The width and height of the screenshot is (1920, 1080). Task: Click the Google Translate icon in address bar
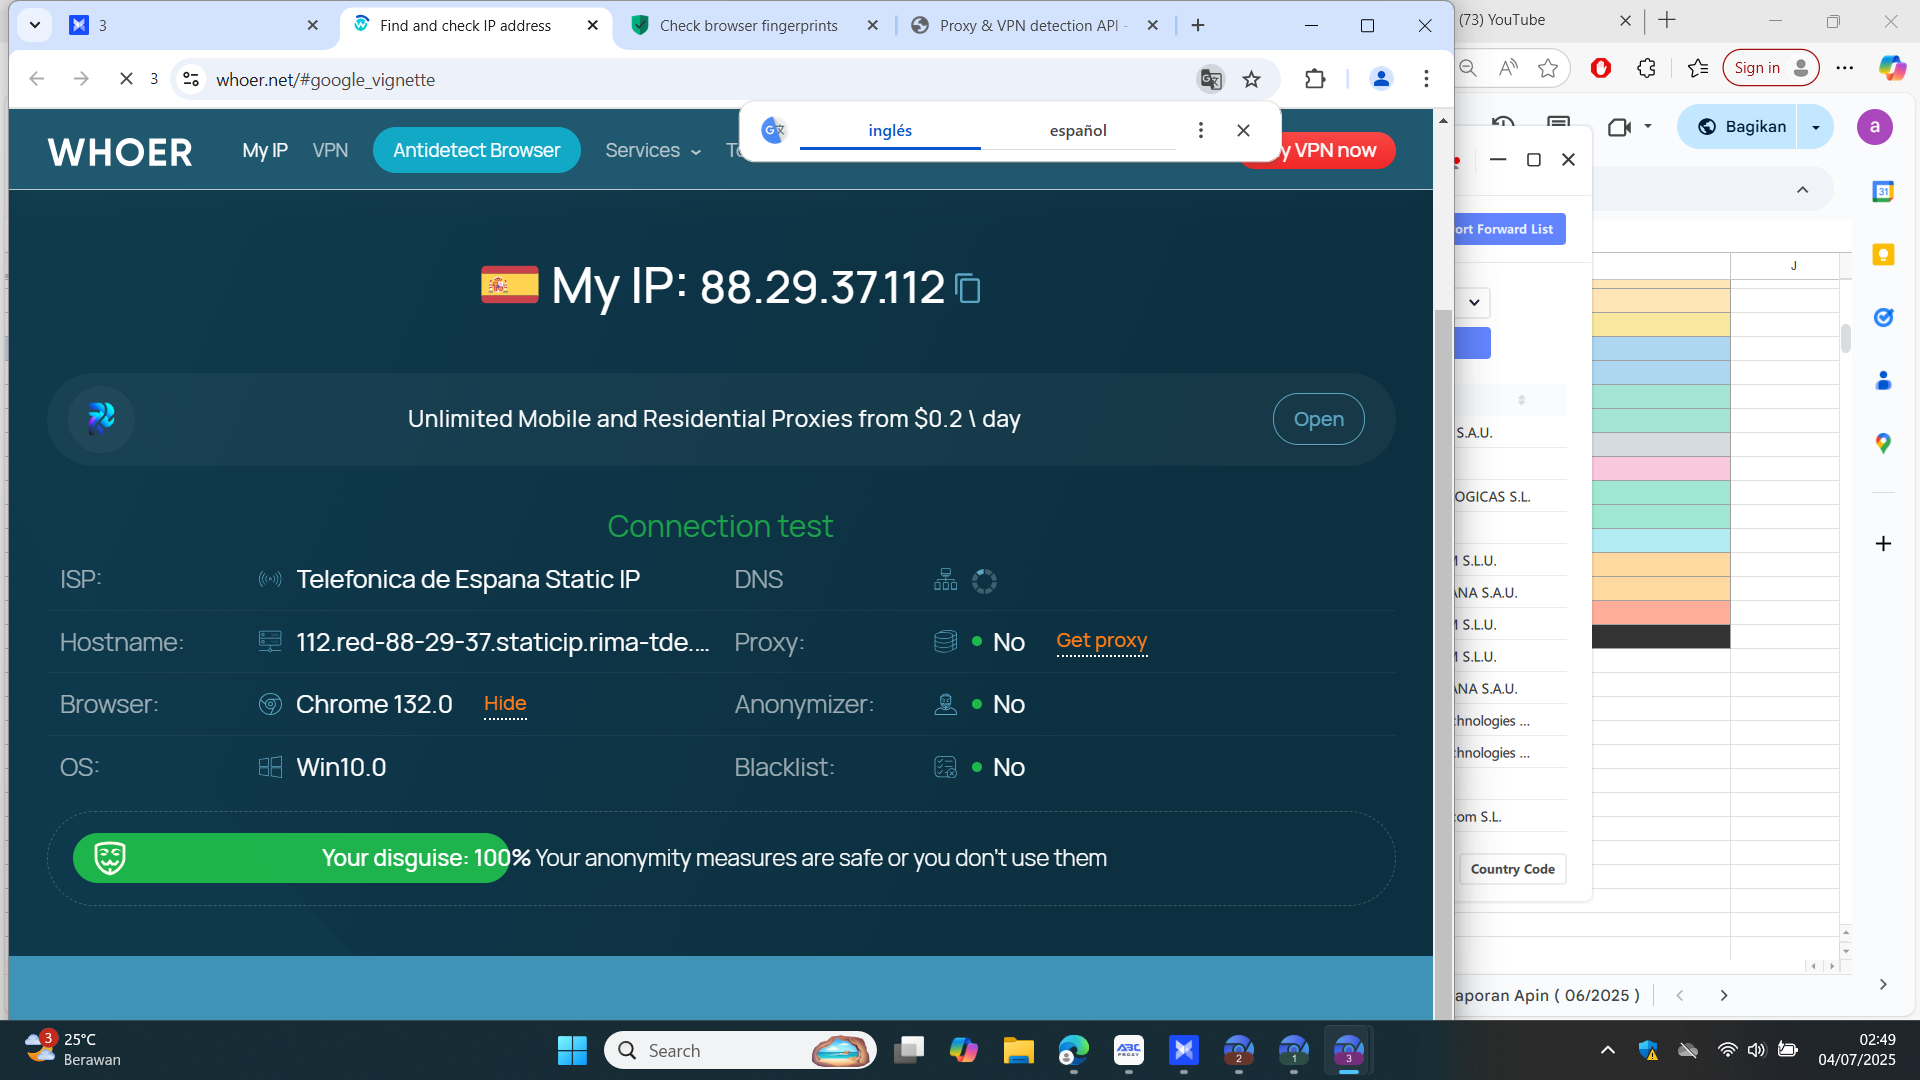coord(1211,79)
